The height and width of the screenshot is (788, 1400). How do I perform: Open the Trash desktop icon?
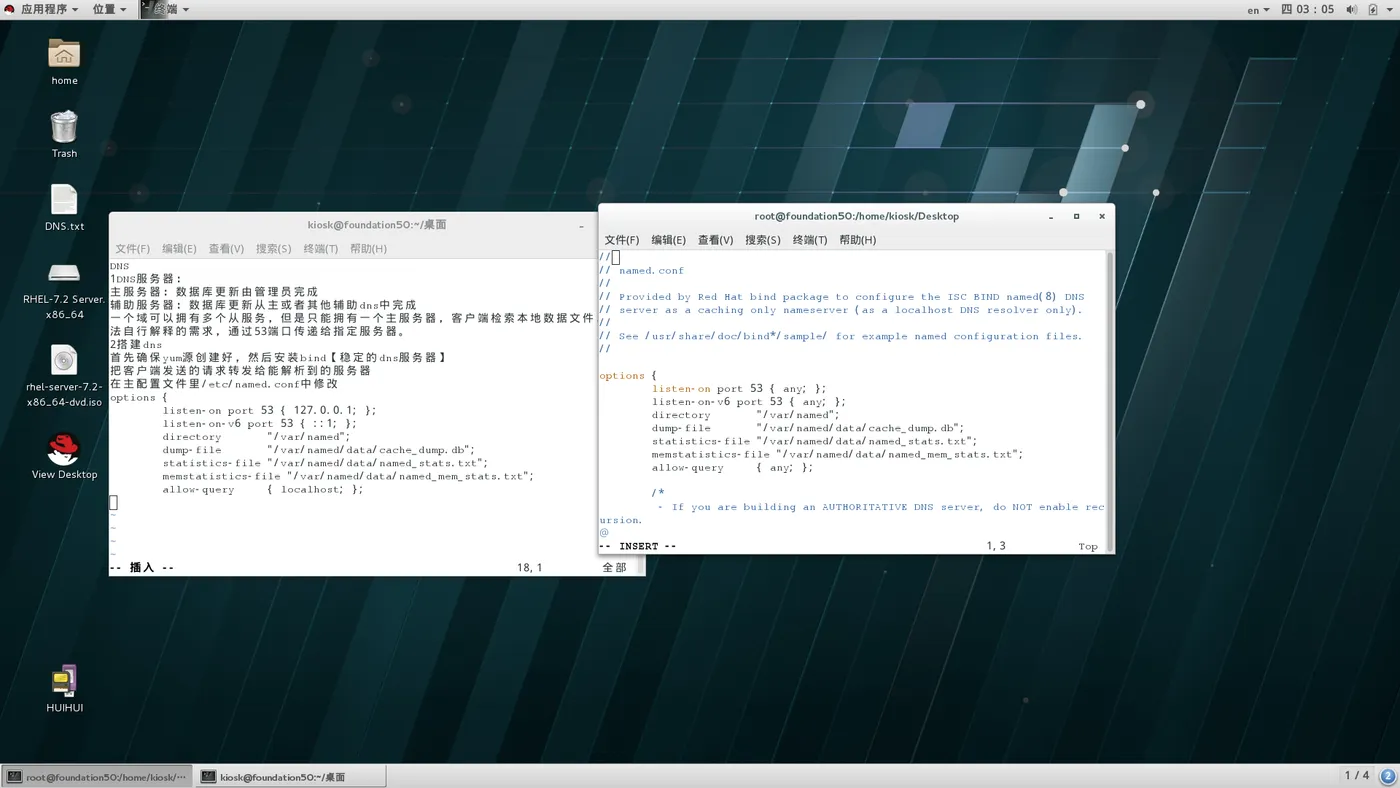pyautogui.click(x=64, y=127)
